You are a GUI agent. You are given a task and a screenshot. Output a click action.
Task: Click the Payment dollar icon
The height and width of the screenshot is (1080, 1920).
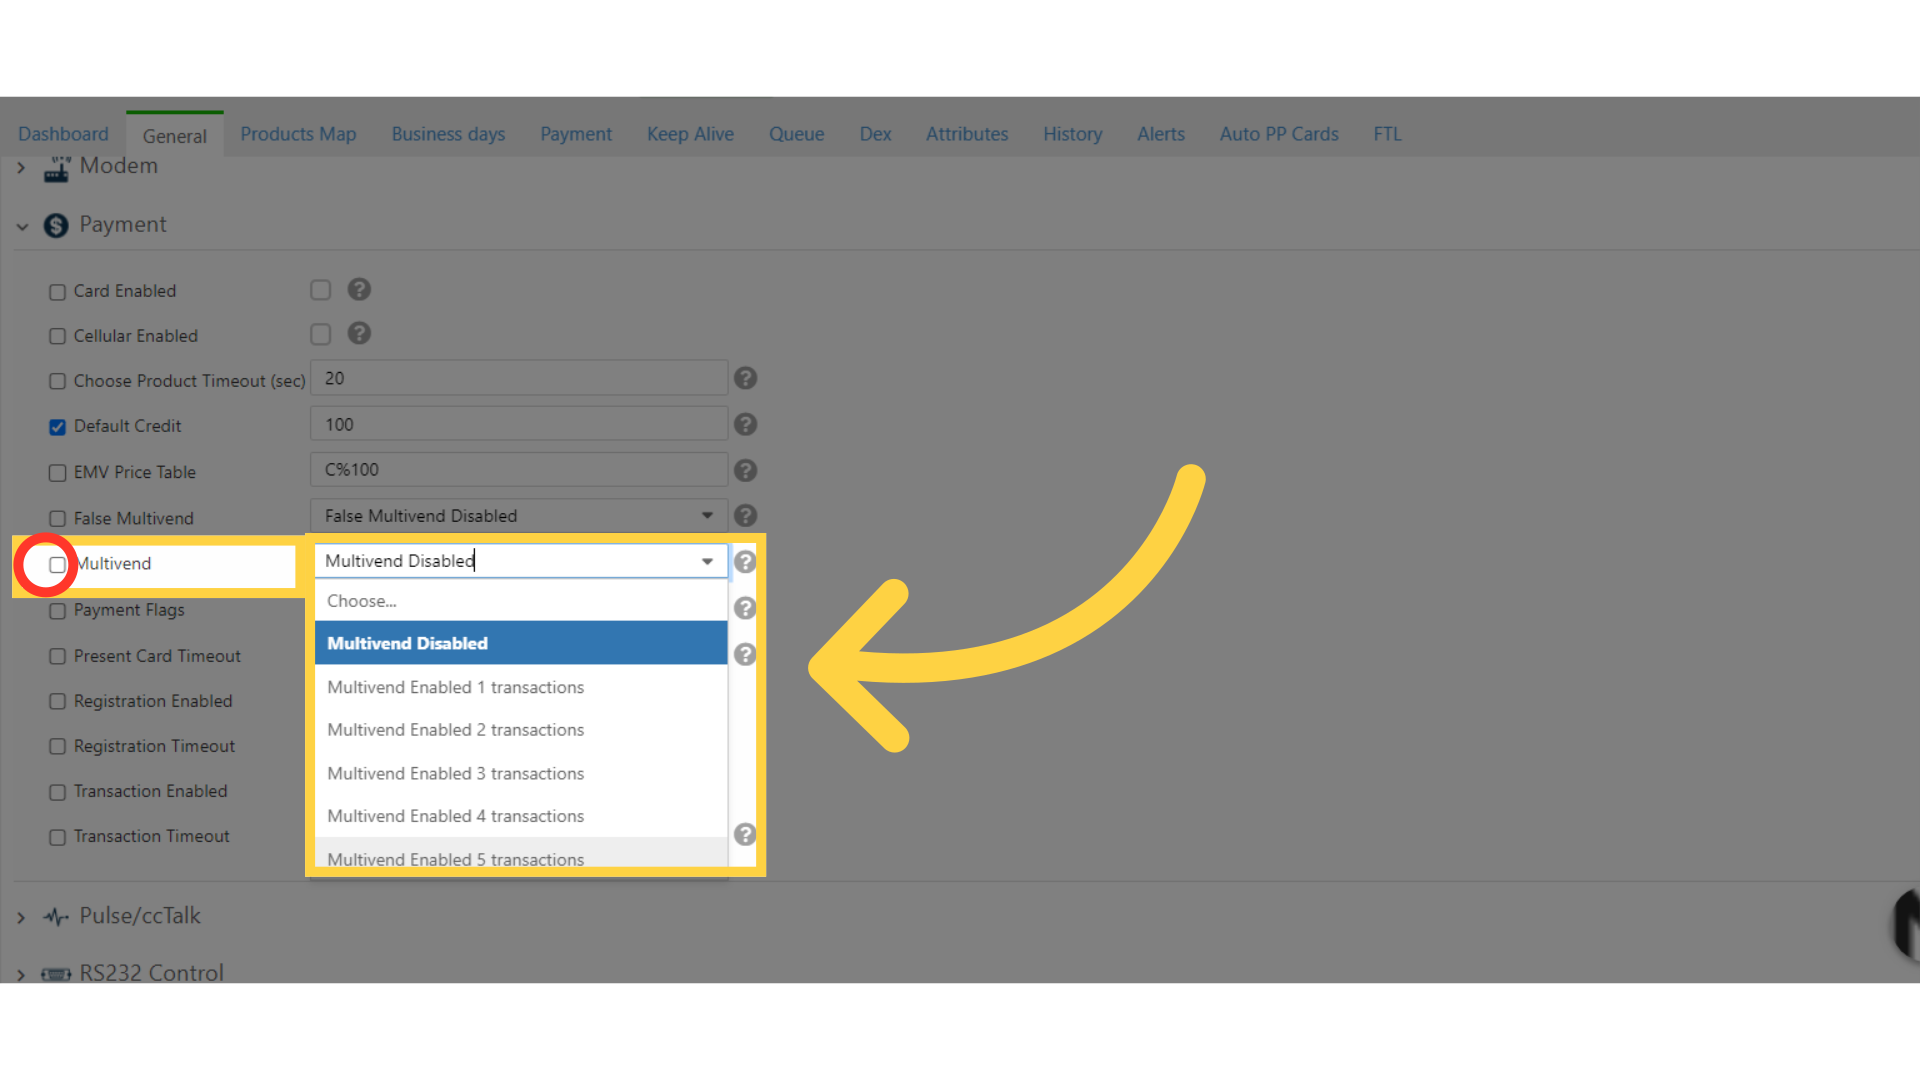pyautogui.click(x=56, y=225)
